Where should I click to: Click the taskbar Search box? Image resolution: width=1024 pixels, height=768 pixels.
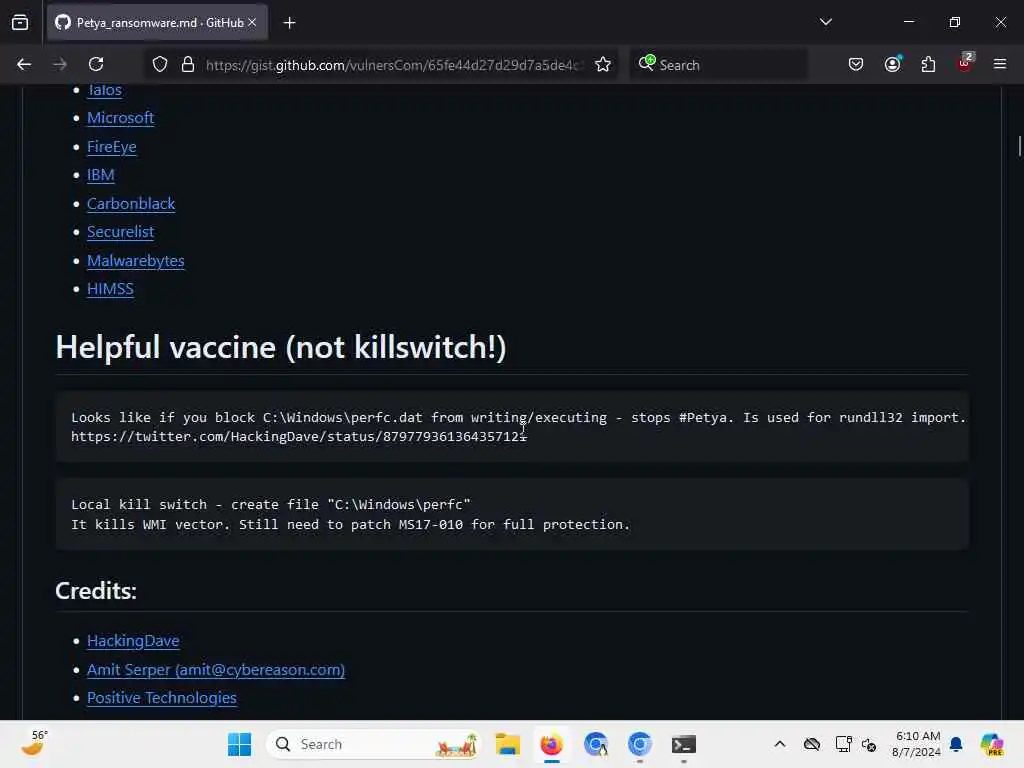[x=373, y=744]
